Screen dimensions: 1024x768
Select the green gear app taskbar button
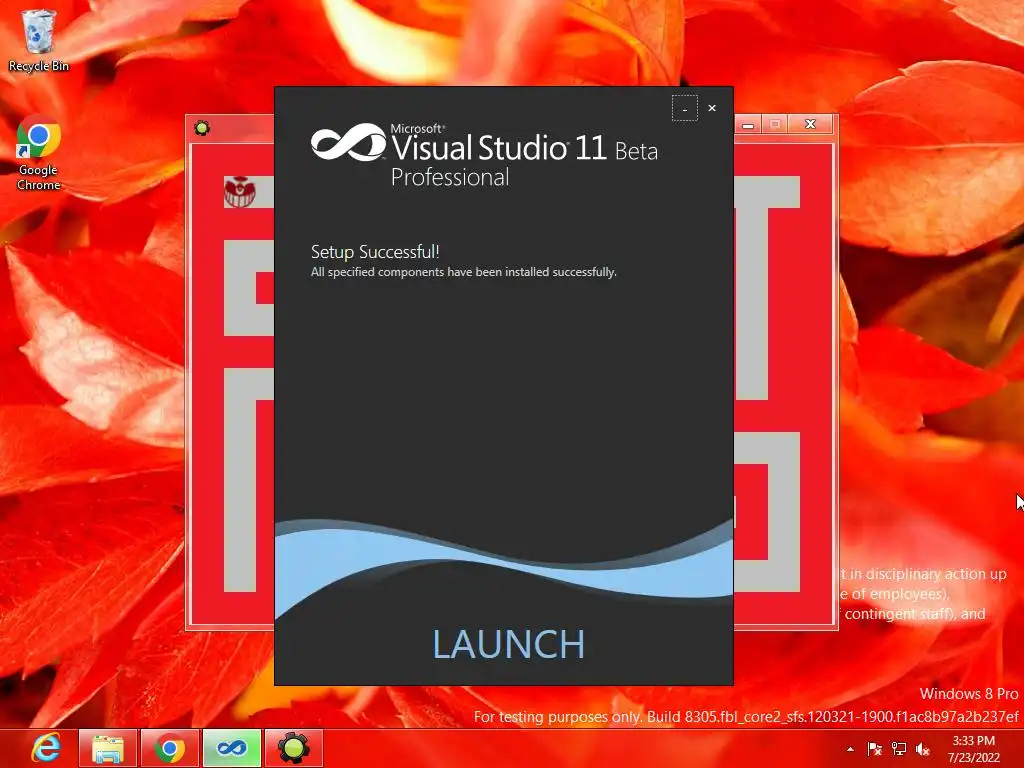(x=294, y=748)
